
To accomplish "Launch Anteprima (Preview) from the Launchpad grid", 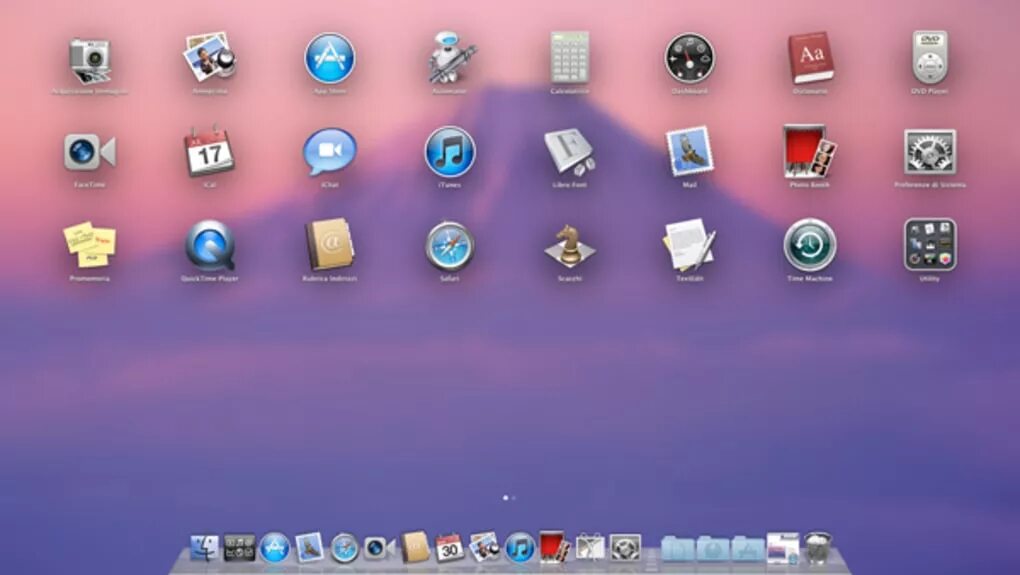I will point(209,57).
